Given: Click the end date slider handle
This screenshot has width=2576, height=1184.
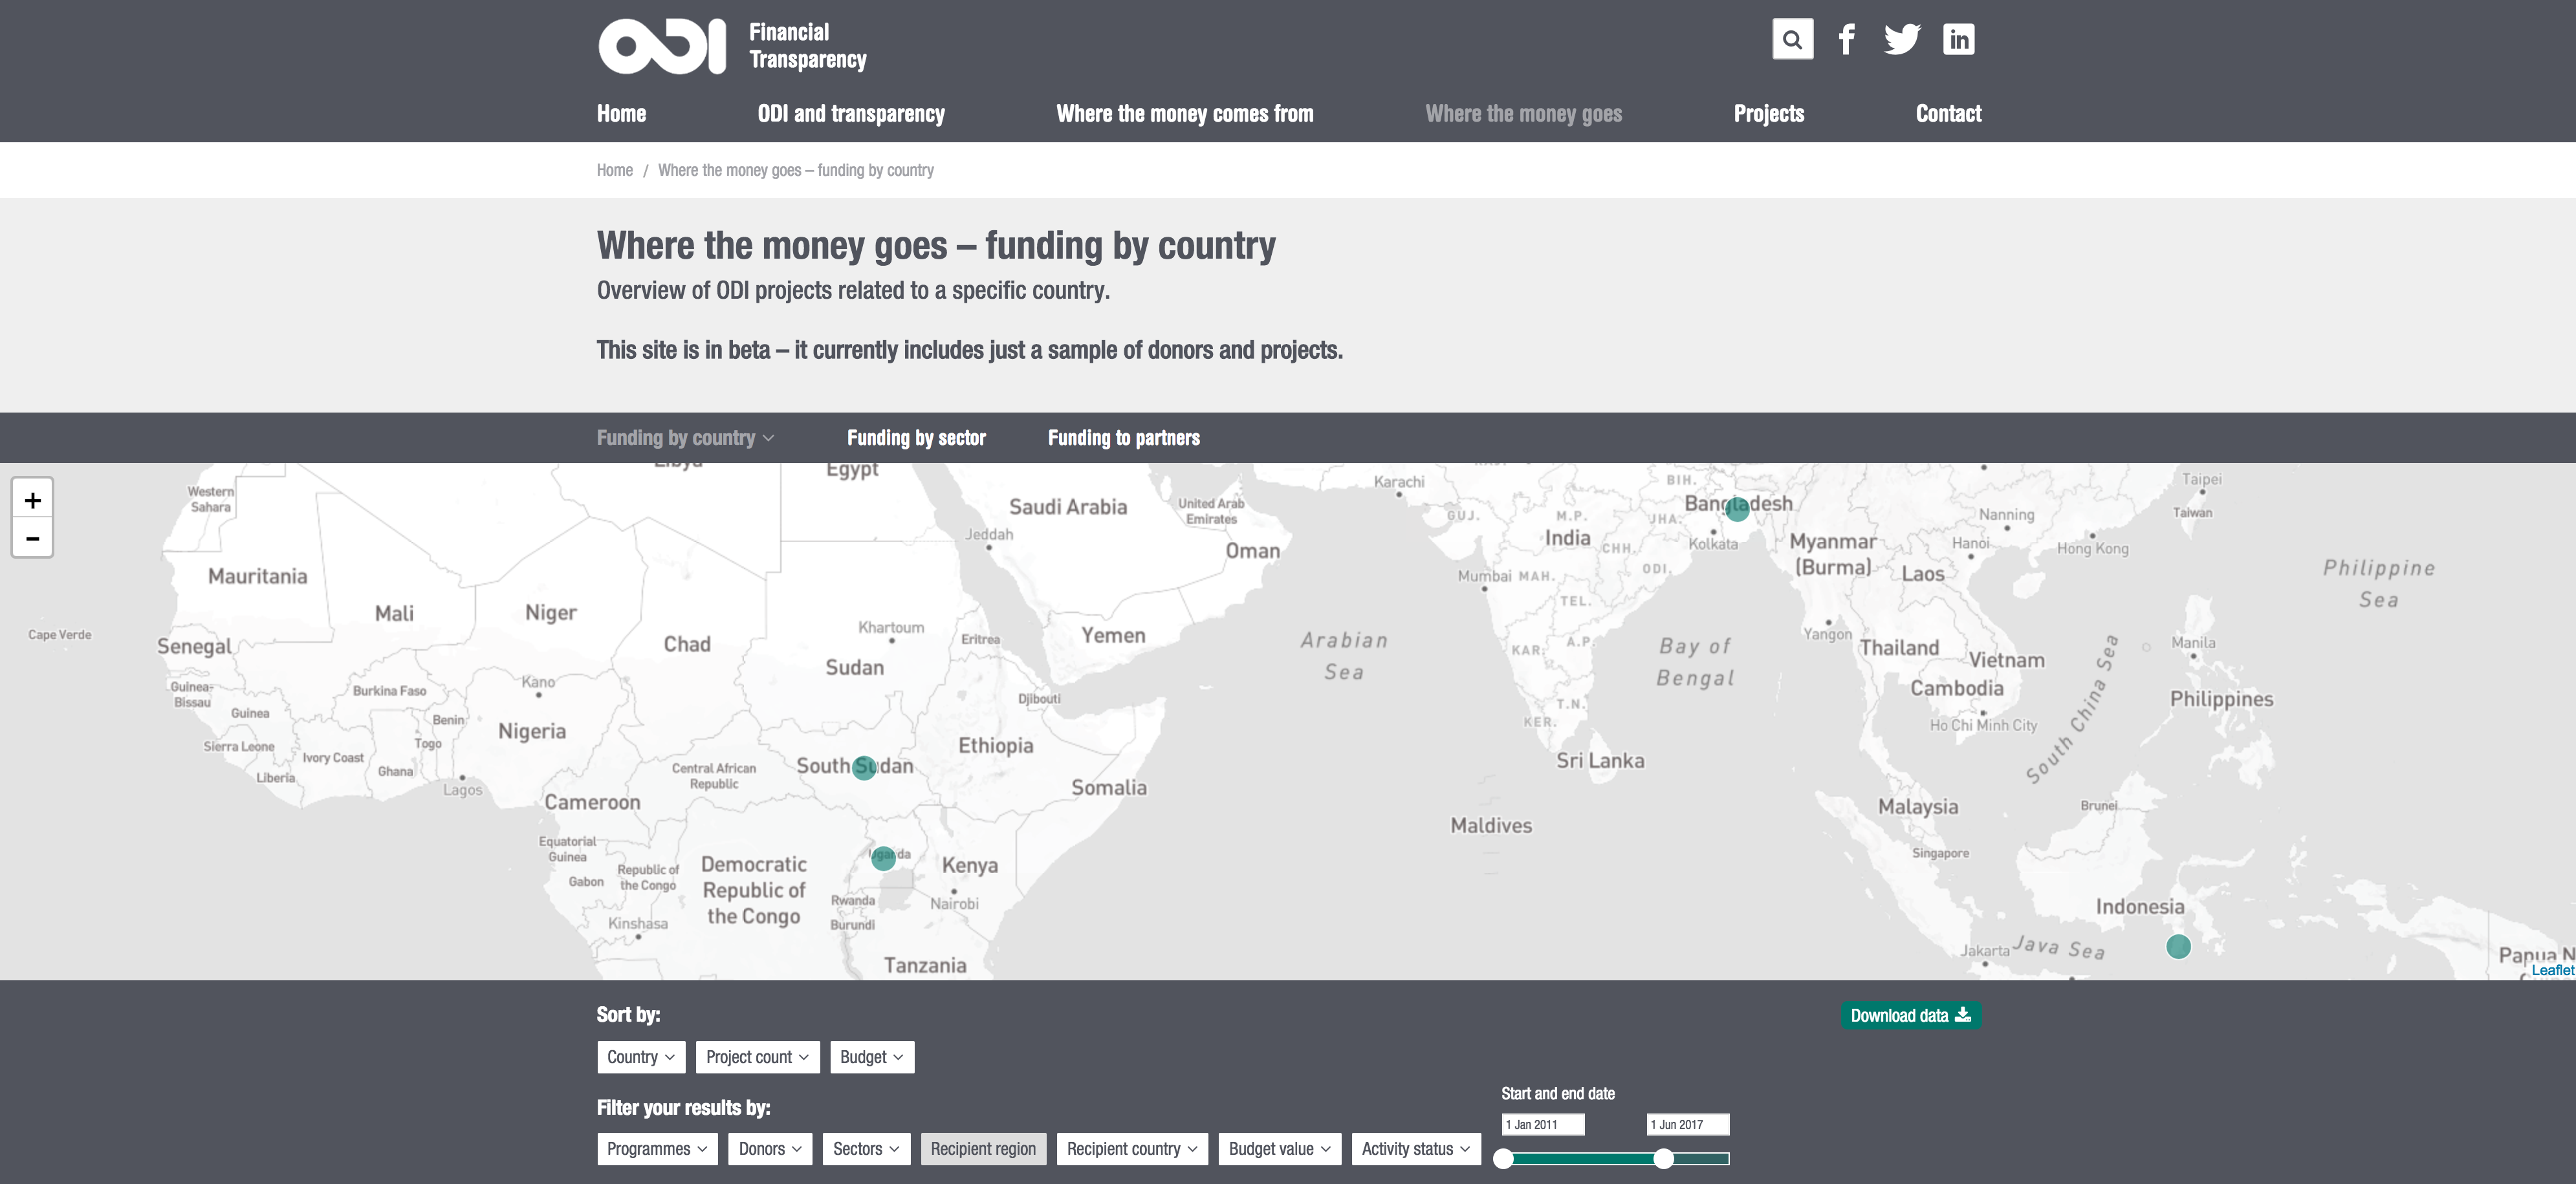Looking at the screenshot, I should 1663,1159.
